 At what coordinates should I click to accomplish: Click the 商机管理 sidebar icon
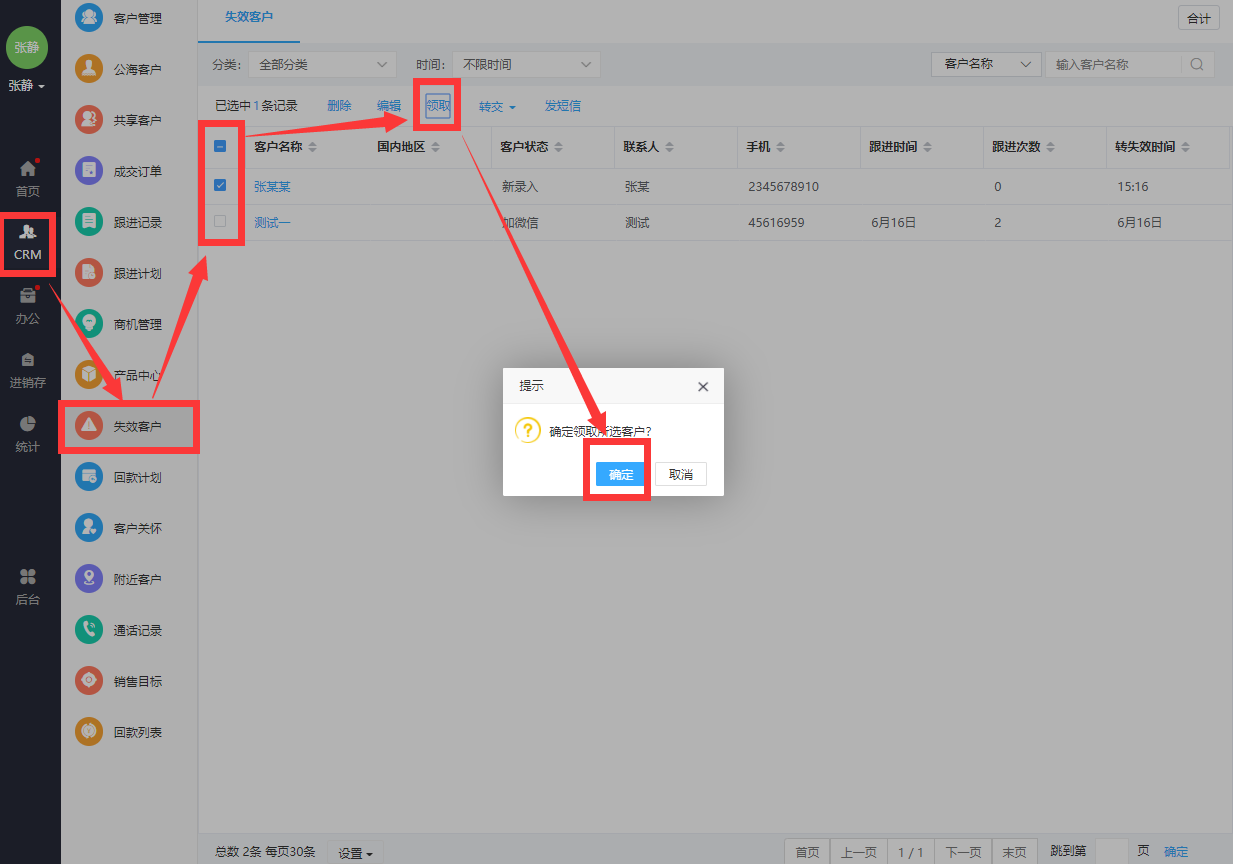pyautogui.click(x=89, y=324)
